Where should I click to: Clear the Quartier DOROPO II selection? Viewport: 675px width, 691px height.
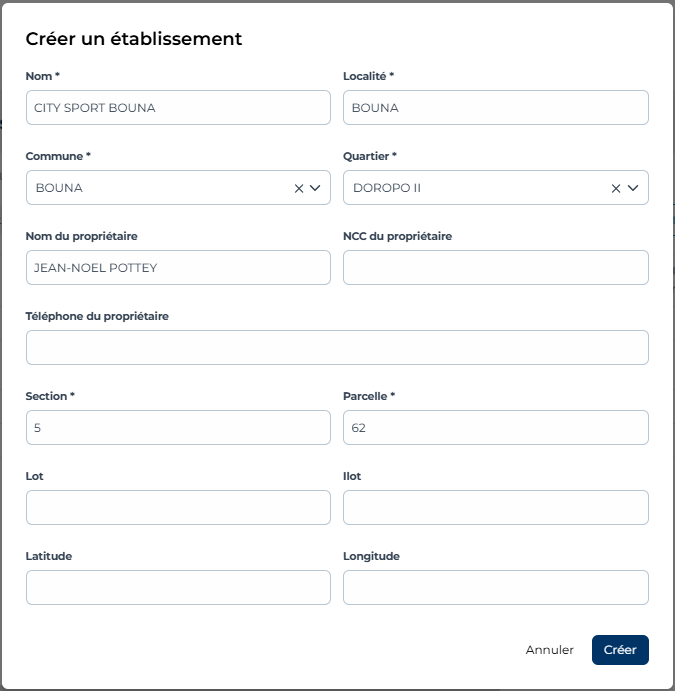(616, 188)
